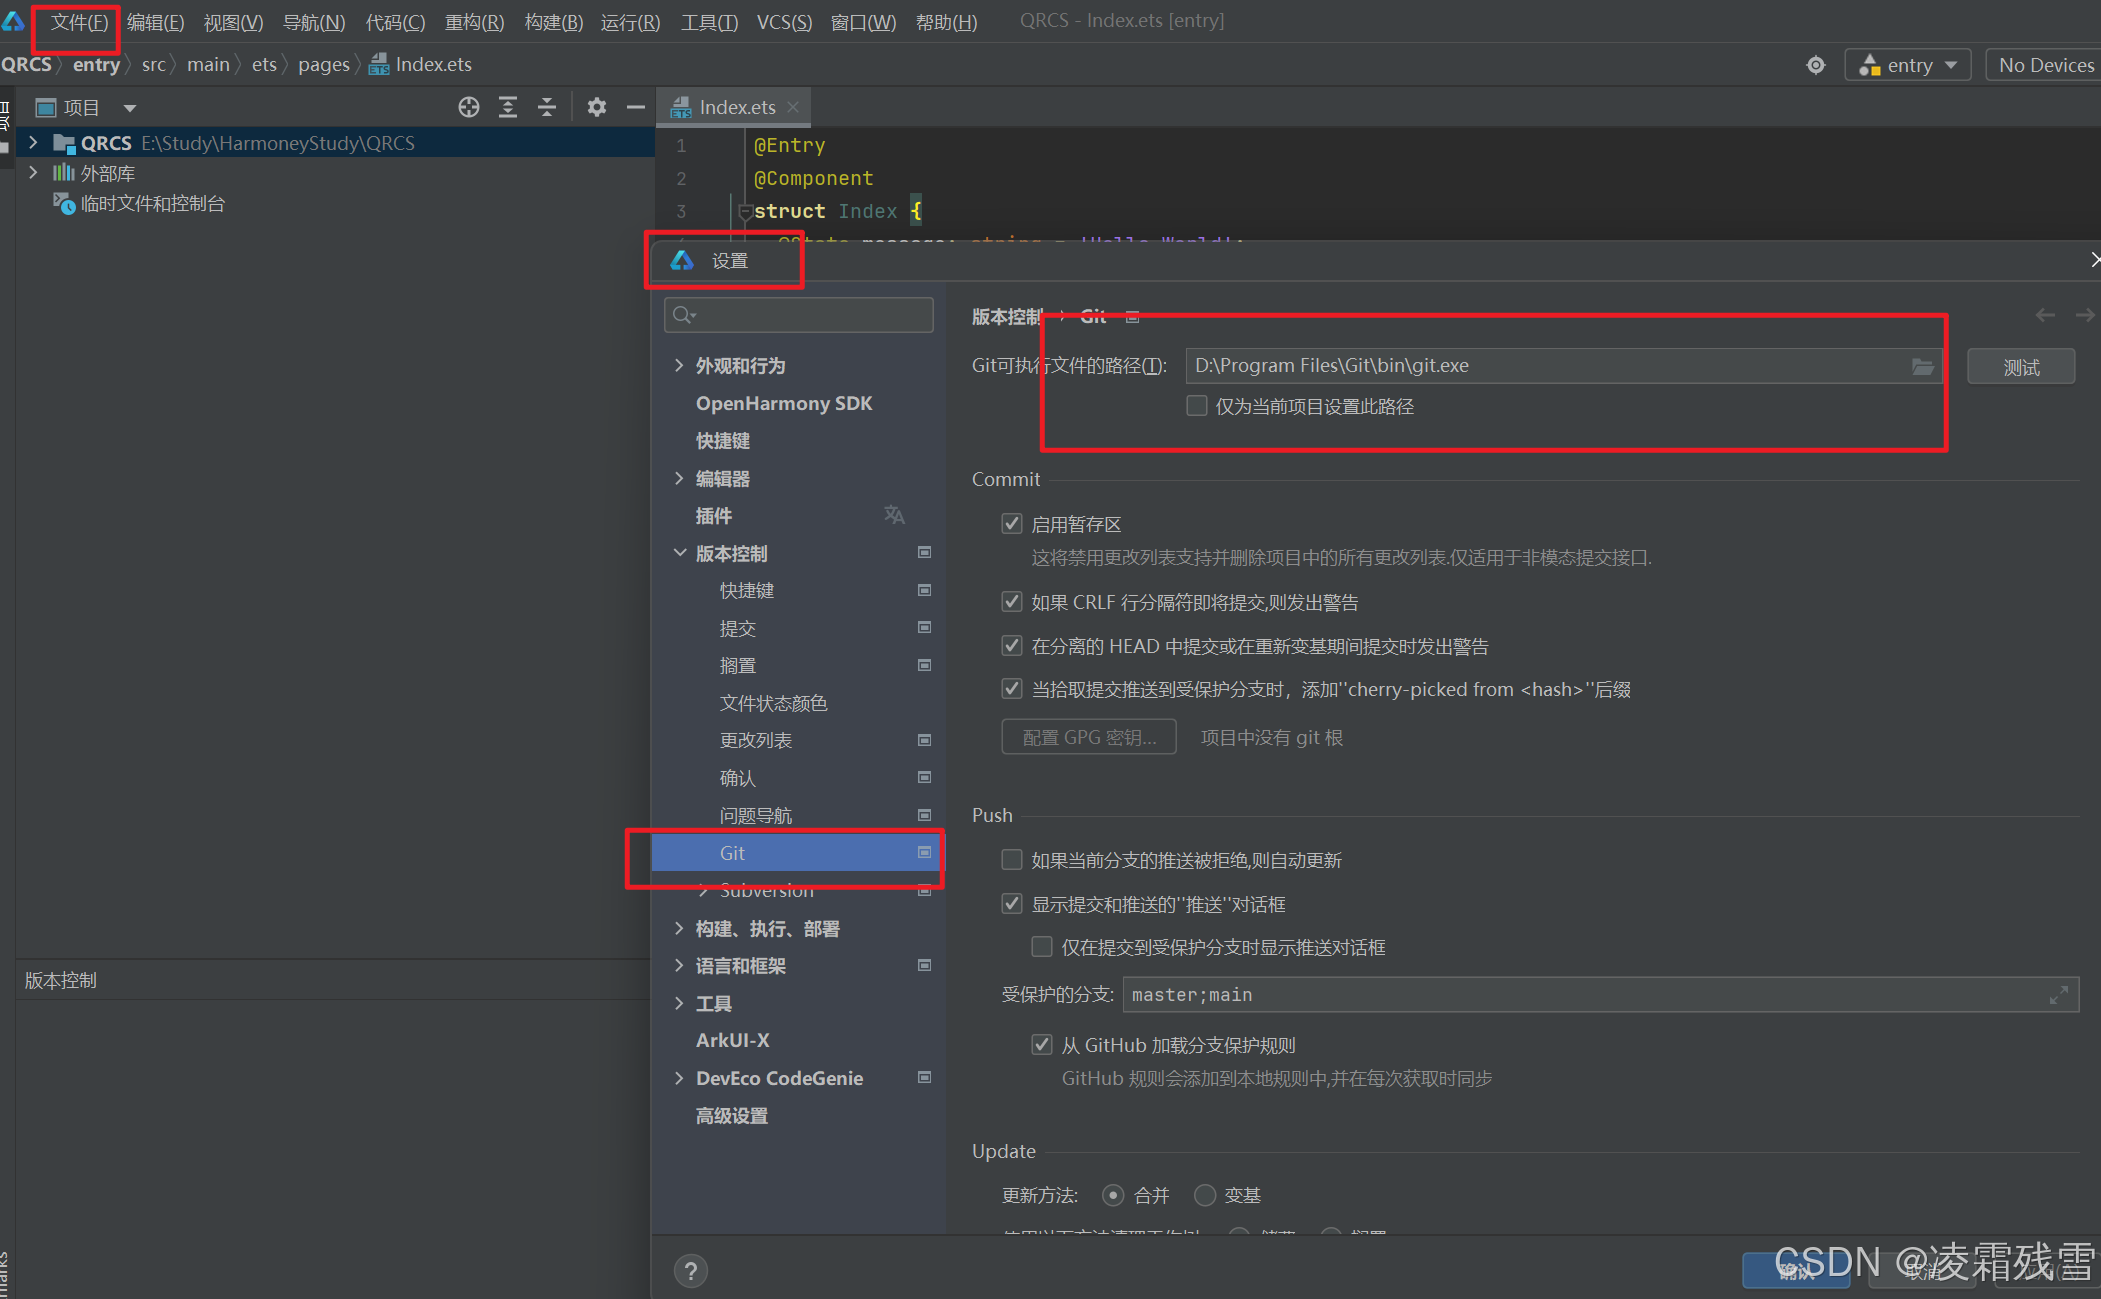Click the expand all icon in project panel
This screenshot has width=2101, height=1299.
point(508,107)
